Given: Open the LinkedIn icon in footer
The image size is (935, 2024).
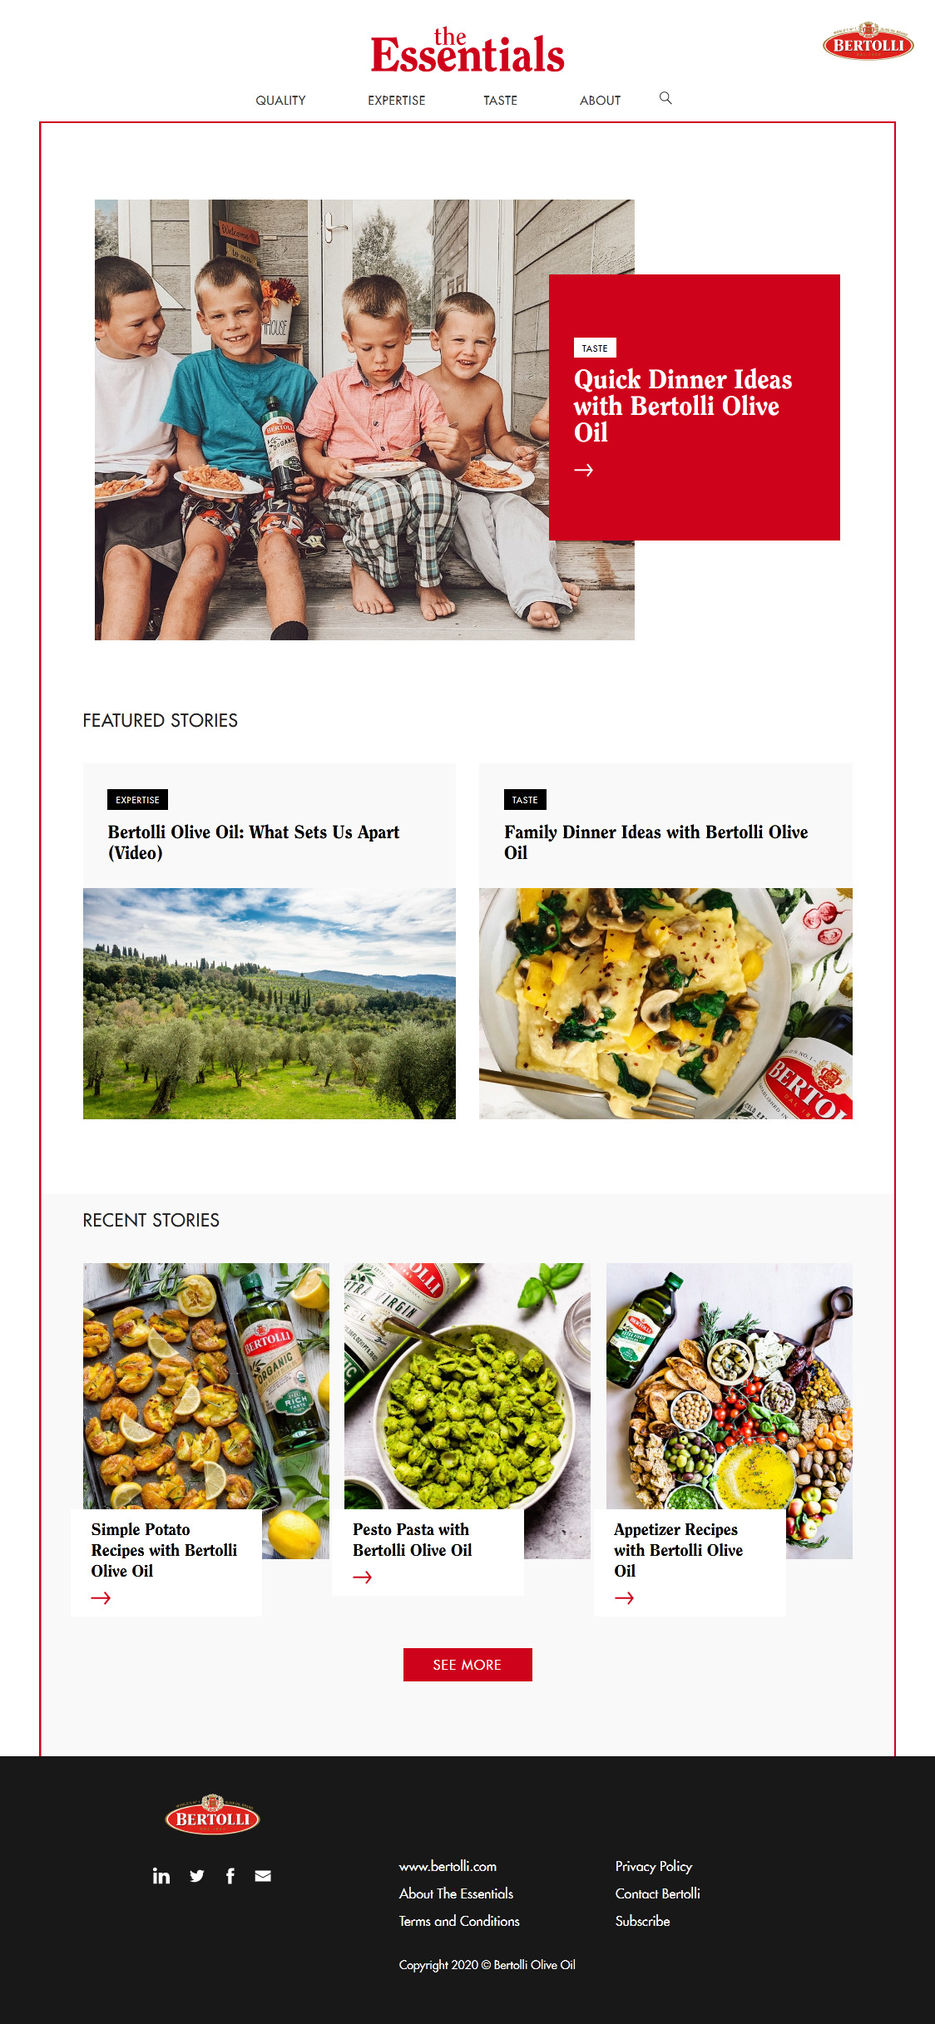Looking at the screenshot, I should (x=161, y=1875).
